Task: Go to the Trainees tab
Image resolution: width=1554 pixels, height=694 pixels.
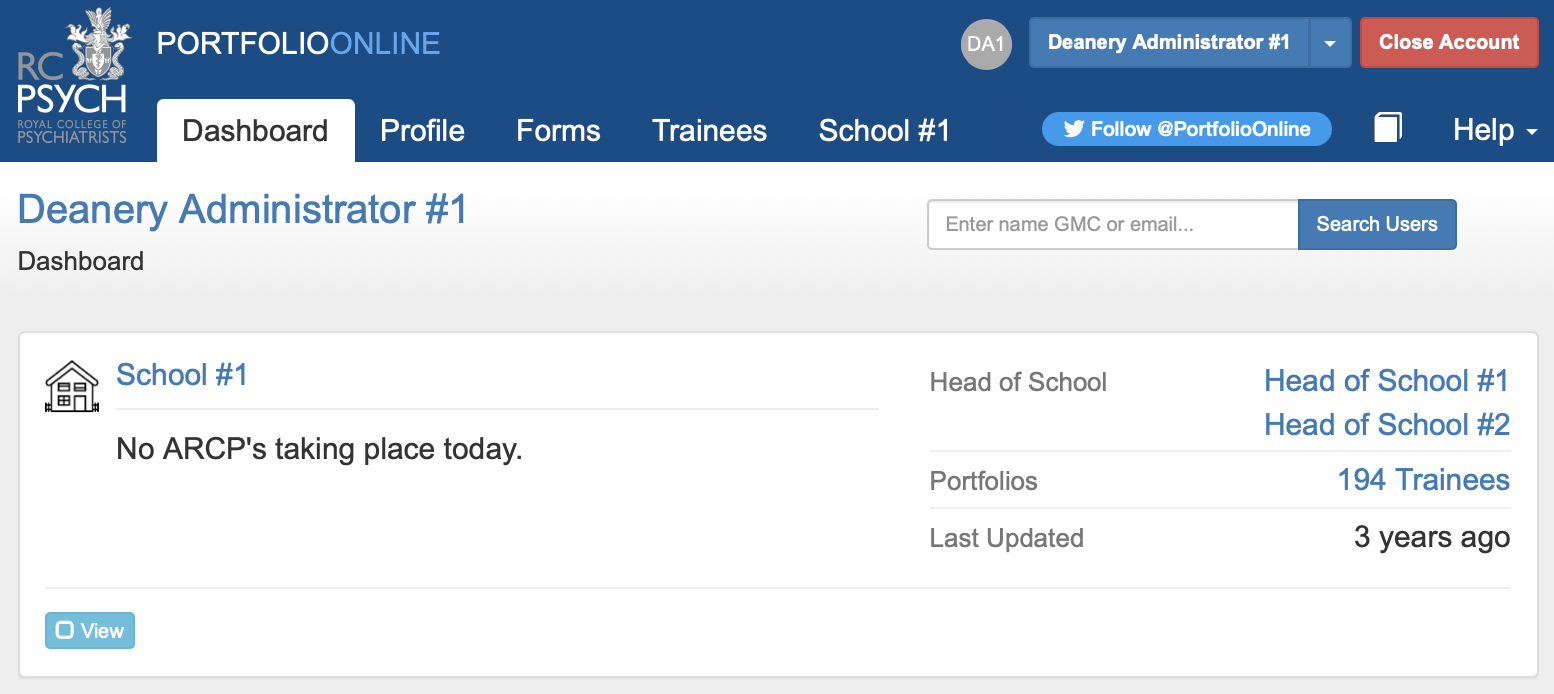Action: (x=709, y=131)
